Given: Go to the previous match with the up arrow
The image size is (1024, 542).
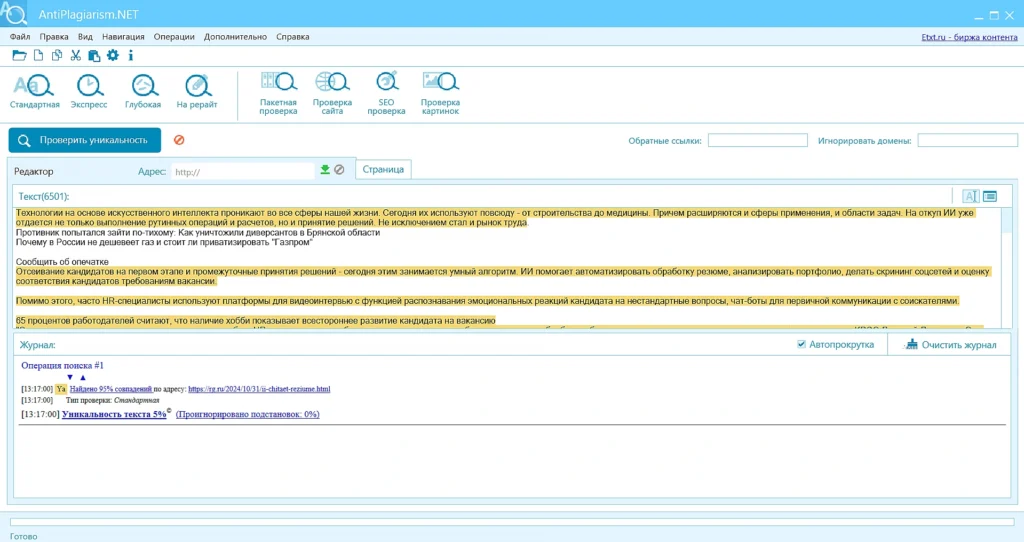Looking at the screenshot, I should pos(82,377).
